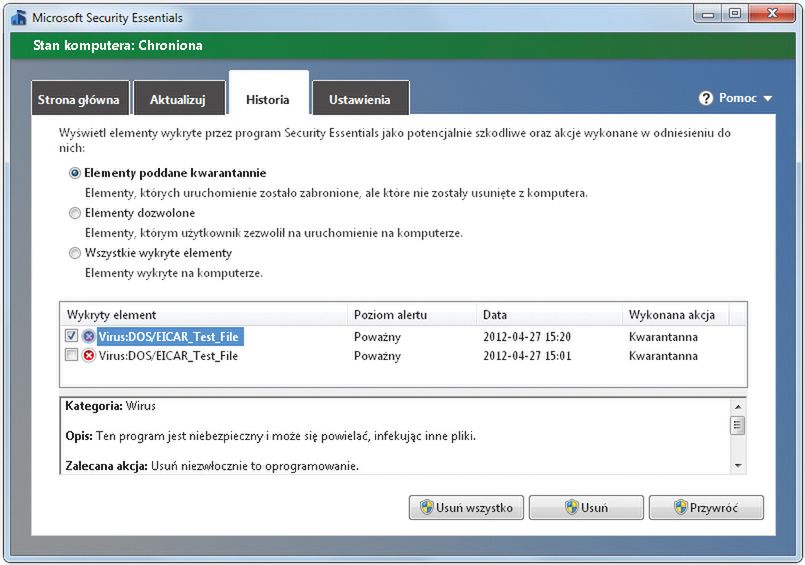Click the Microsoft Security Essentials title bar icon
Image resolution: width=805 pixels, height=565 pixels.
click(x=20, y=17)
